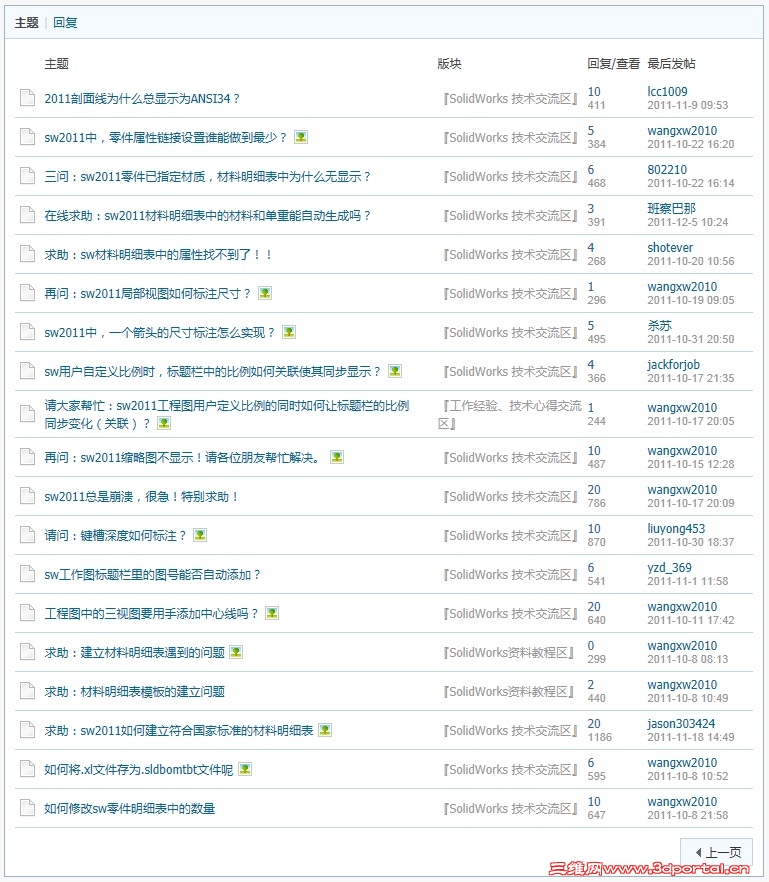This screenshot has width=769, height=882.
Task: Click document icon of 如何修改sw零件明细表中的数量 row
Action: 27,808
